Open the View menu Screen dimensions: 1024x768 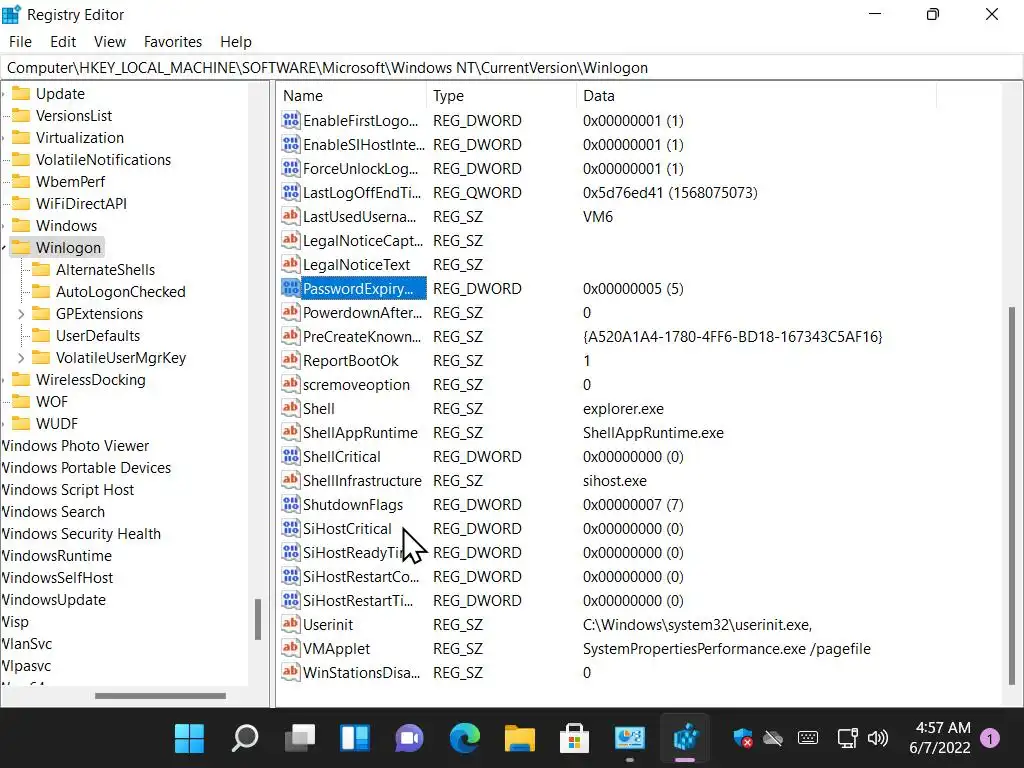click(x=110, y=42)
